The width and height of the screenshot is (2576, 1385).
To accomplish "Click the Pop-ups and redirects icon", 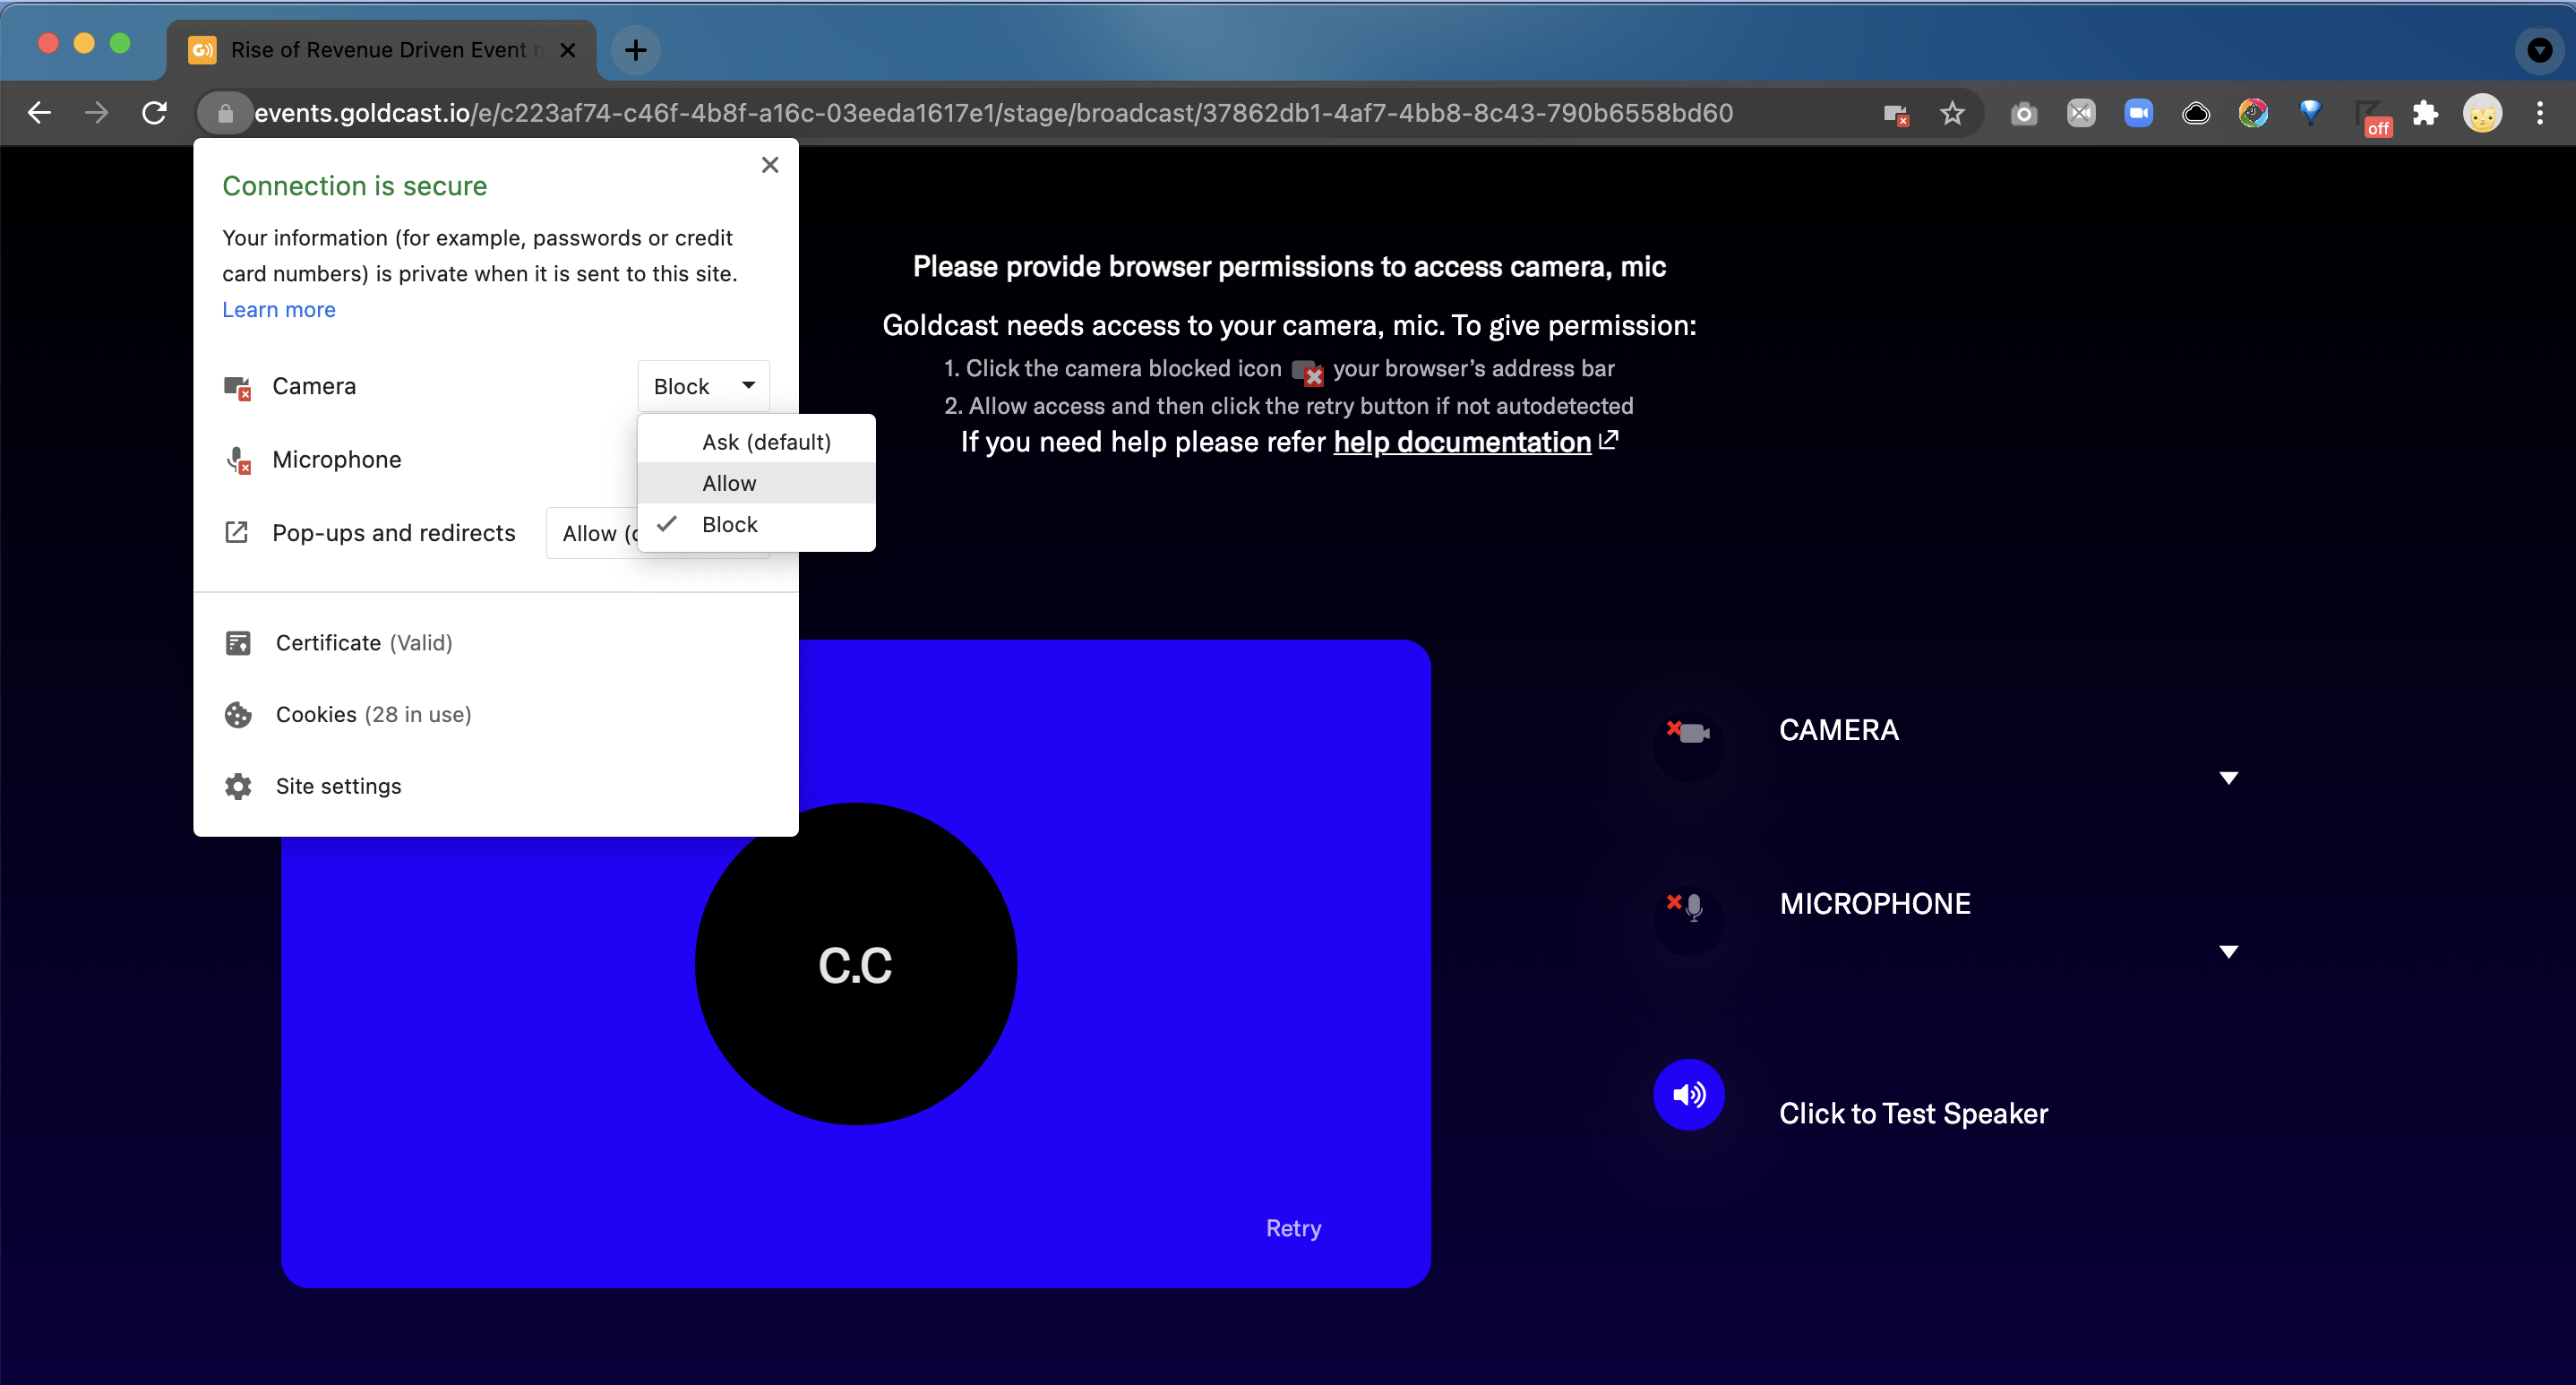I will click(237, 532).
